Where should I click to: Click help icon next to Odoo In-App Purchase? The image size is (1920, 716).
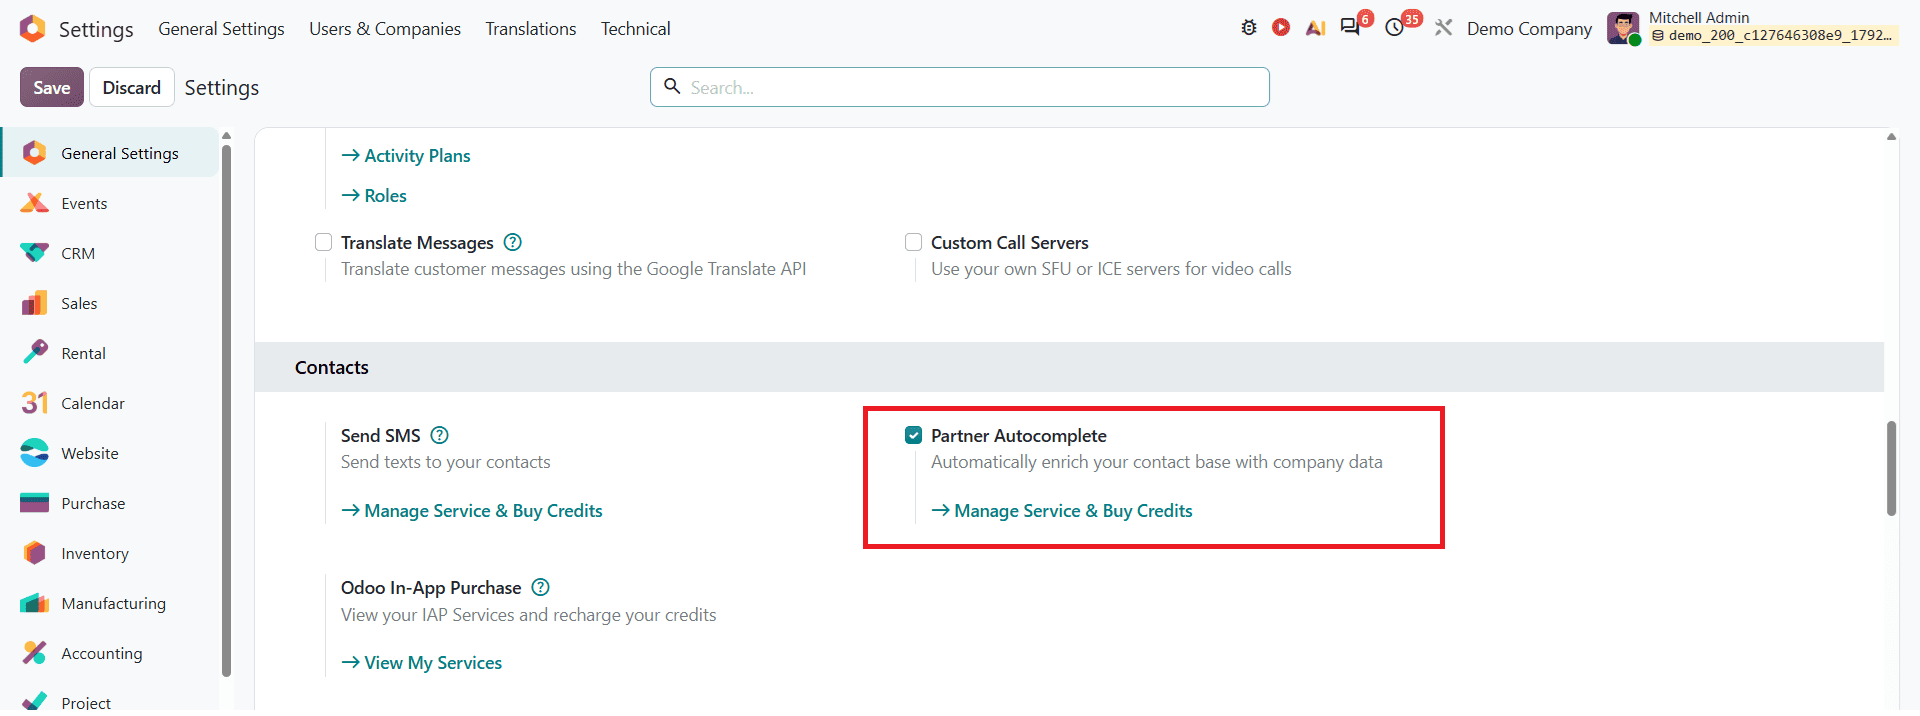(541, 587)
